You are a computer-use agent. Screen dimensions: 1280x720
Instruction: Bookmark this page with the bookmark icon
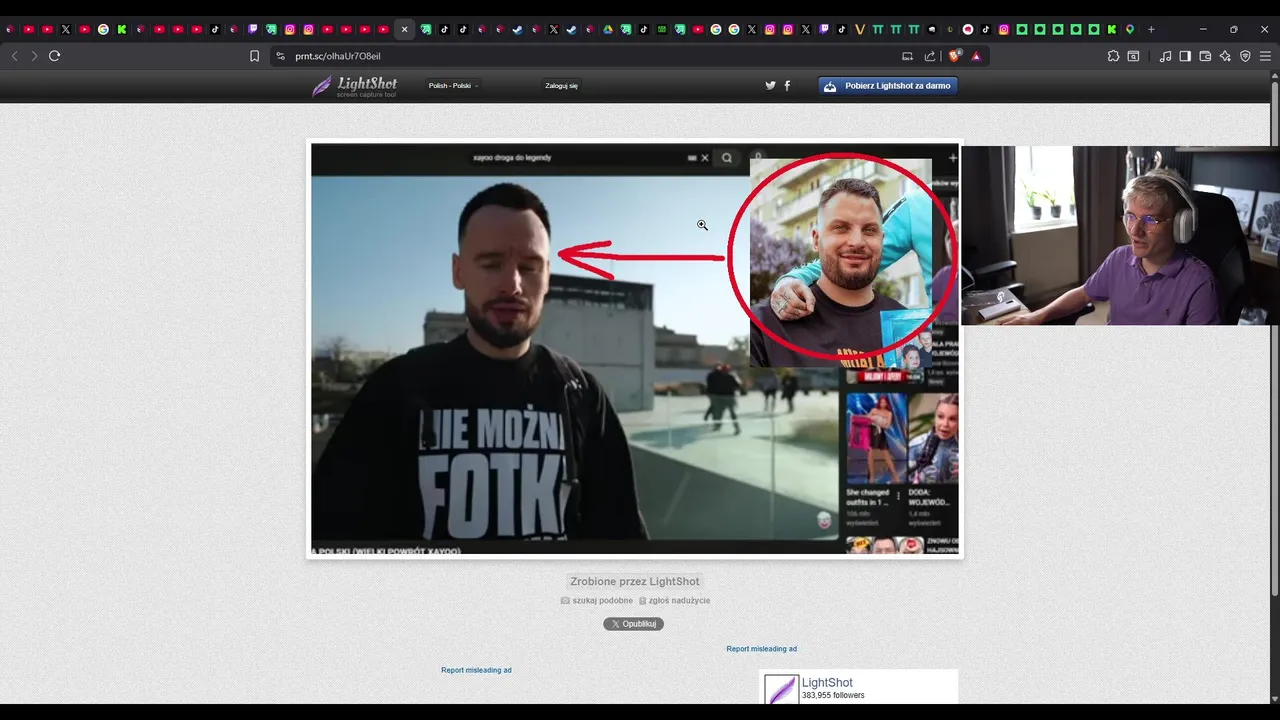coord(254,56)
